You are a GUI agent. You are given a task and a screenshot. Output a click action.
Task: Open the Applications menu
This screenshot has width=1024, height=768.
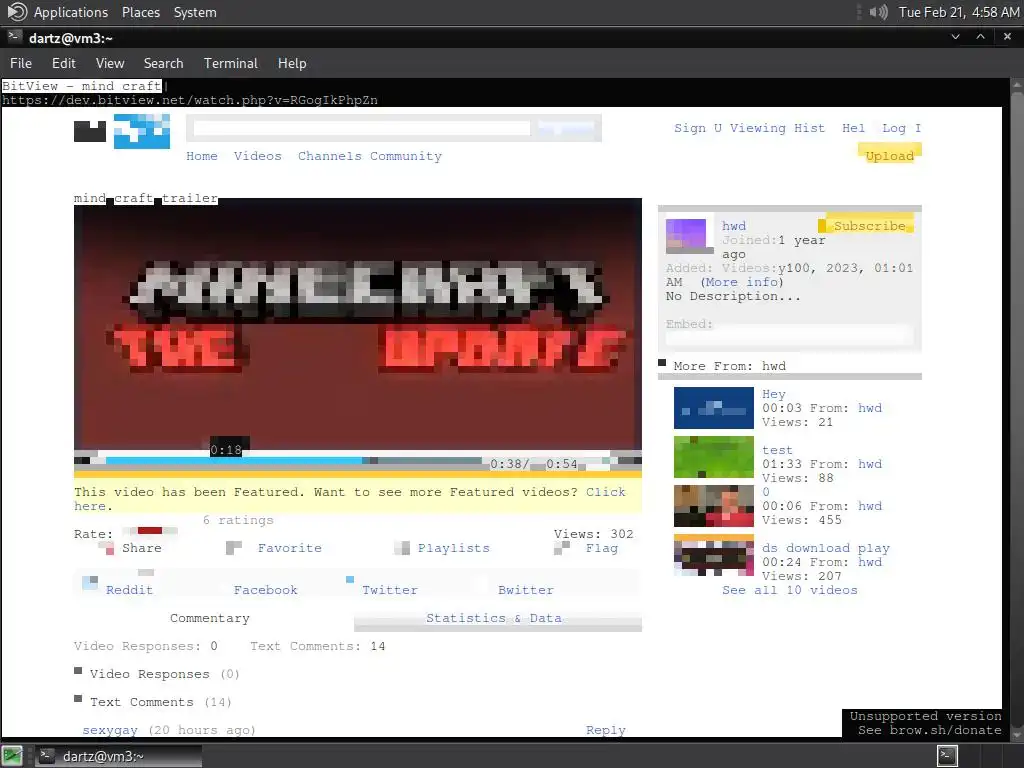(x=71, y=12)
